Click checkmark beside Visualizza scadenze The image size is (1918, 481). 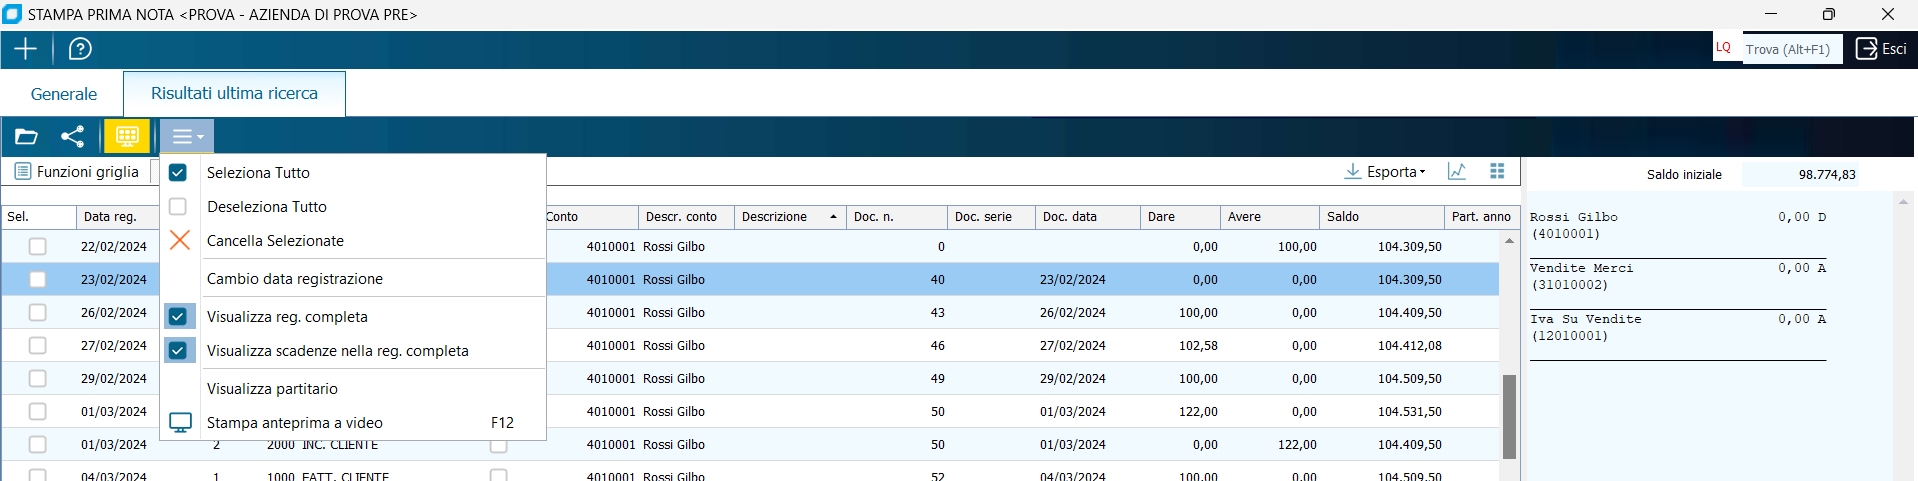[x=178, y=350]
